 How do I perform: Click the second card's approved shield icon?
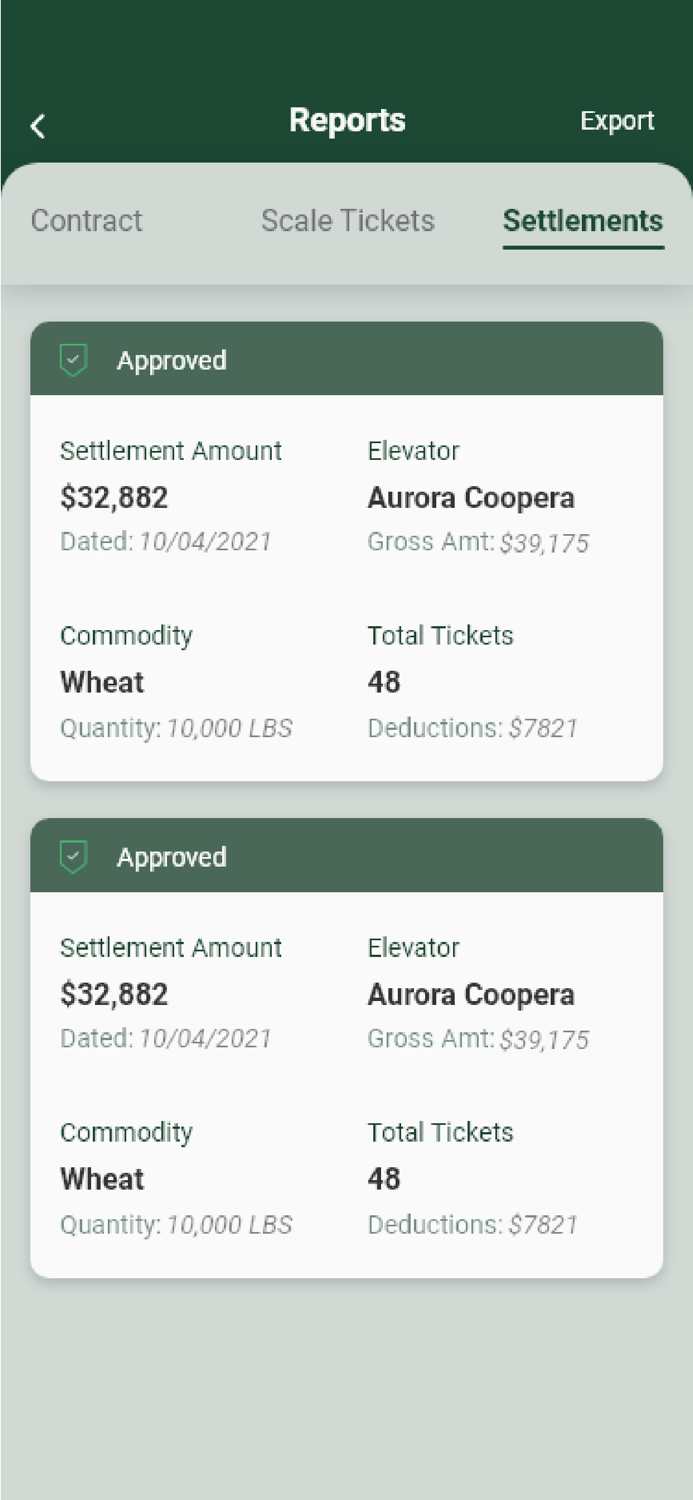coord(74,857)
